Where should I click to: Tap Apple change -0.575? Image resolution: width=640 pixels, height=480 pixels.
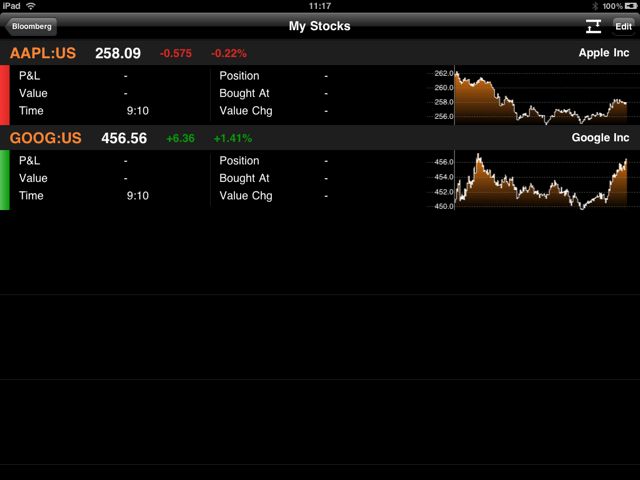(x=176, y=53)
